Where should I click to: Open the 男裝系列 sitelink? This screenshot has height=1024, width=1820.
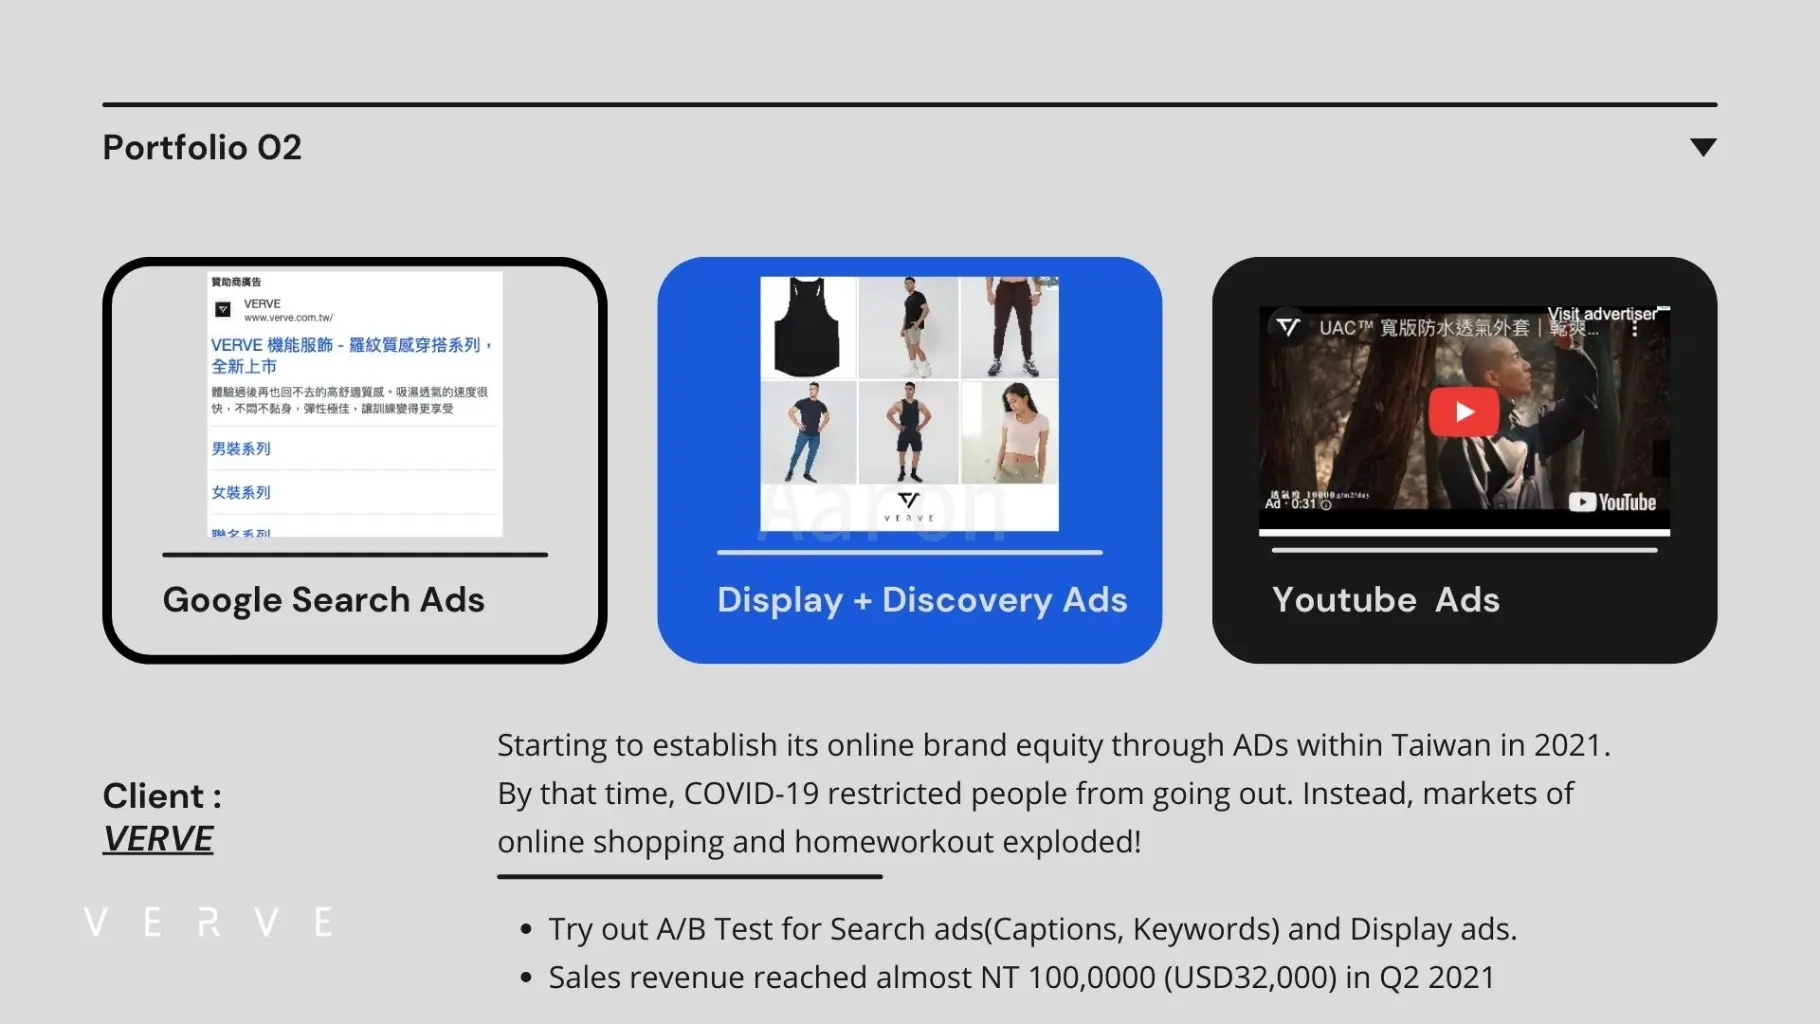241,449
